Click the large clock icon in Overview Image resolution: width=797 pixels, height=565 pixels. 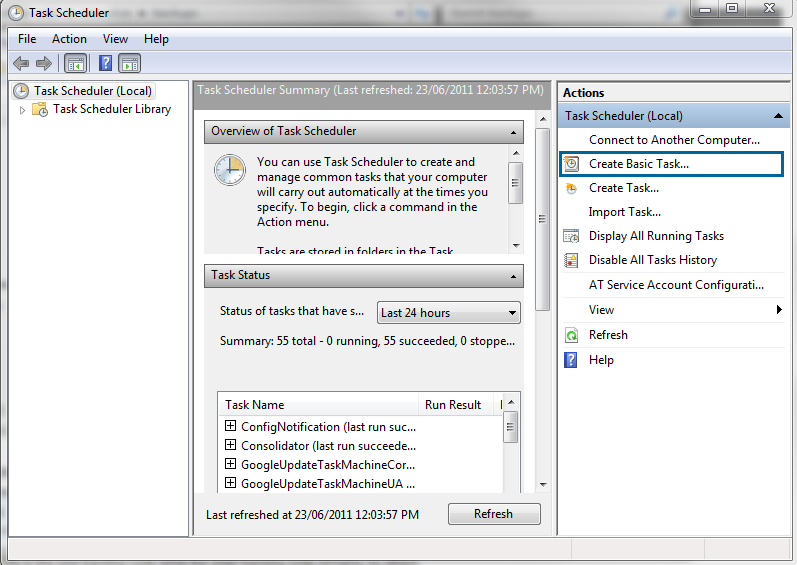coord(230,170)
